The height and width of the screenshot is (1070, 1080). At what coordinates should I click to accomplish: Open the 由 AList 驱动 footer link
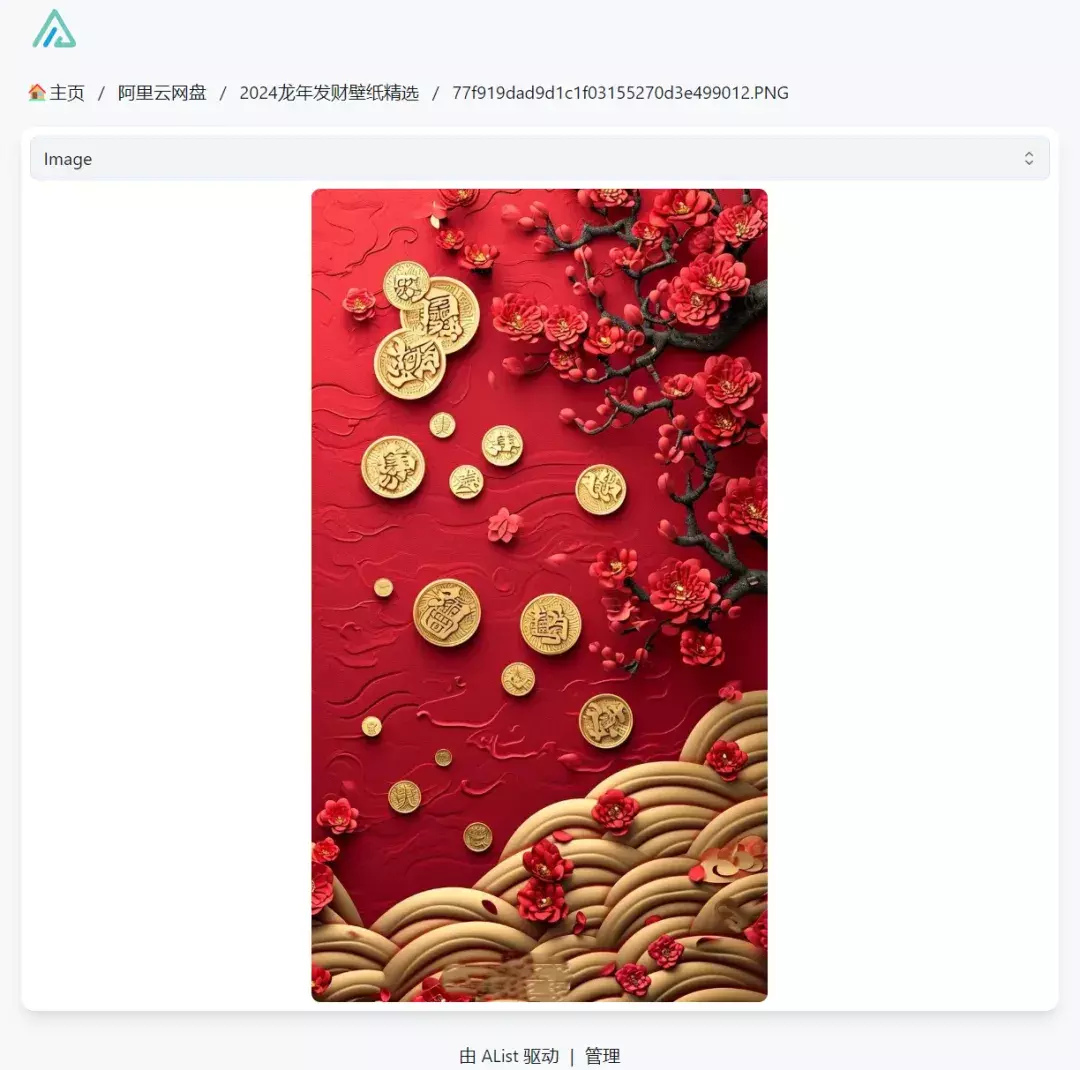509,1056
